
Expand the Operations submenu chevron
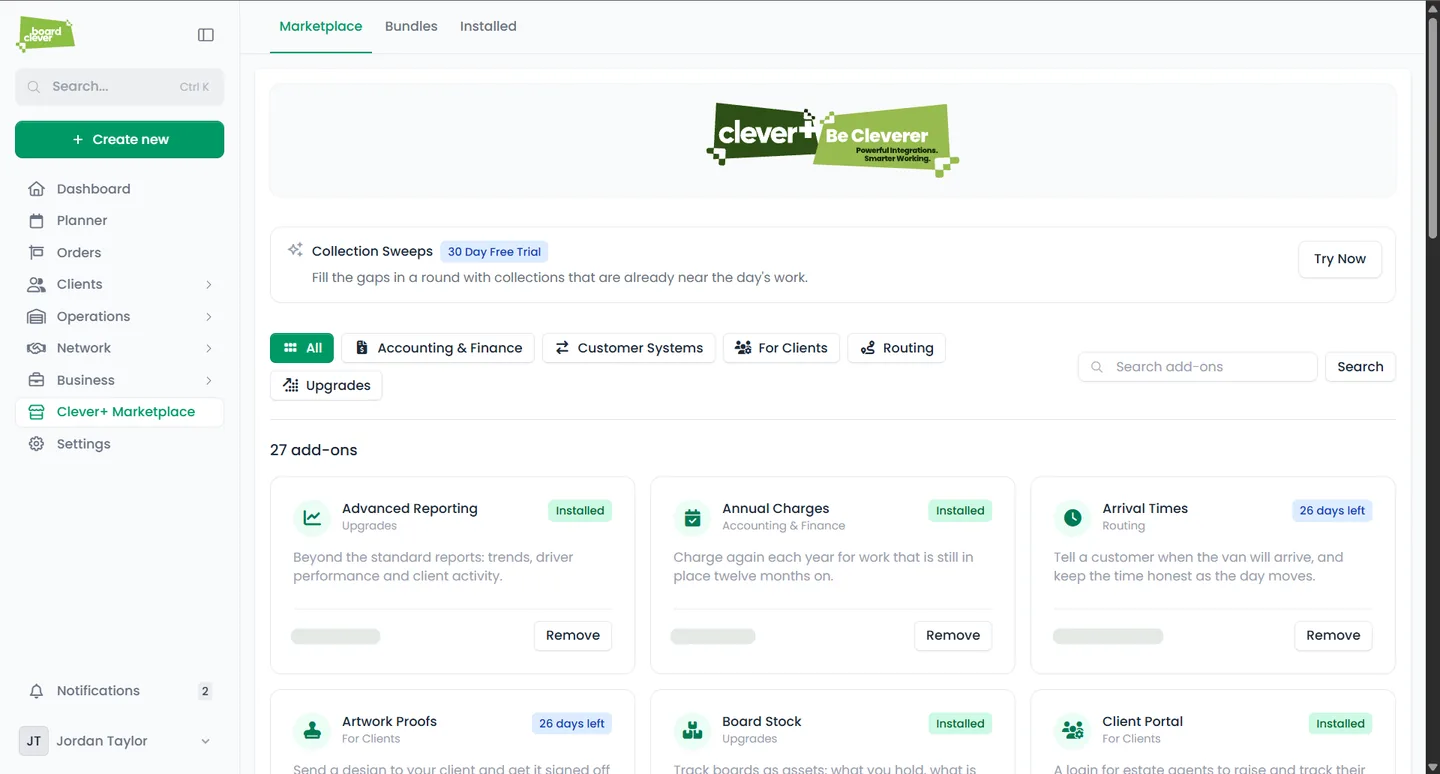click(x=209, y=317)
